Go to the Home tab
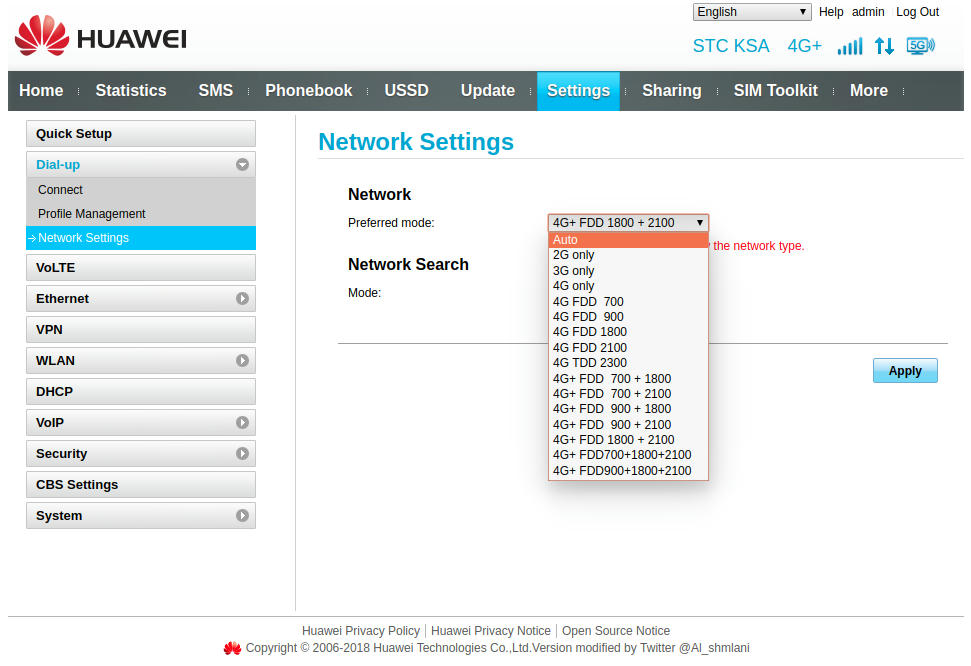Viewport: 971px width, 666px height. [41, 90]
